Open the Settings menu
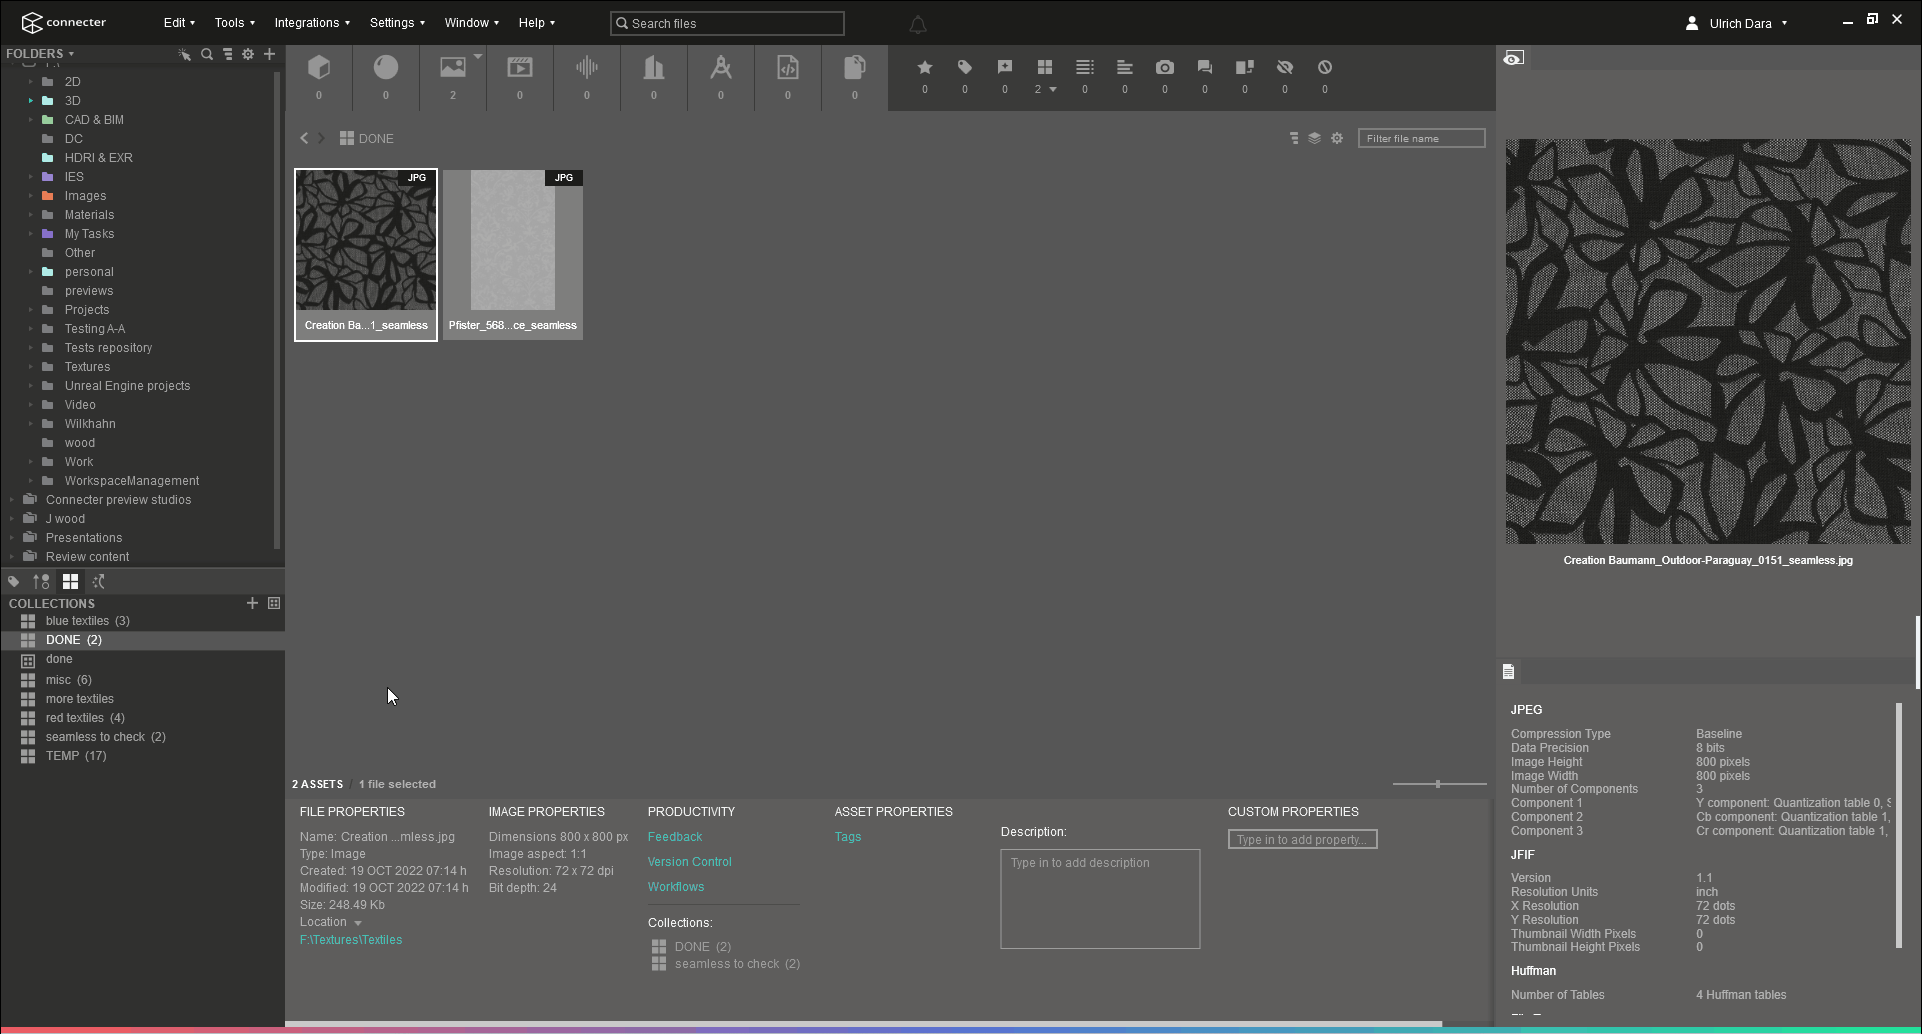 pos(397,23)
